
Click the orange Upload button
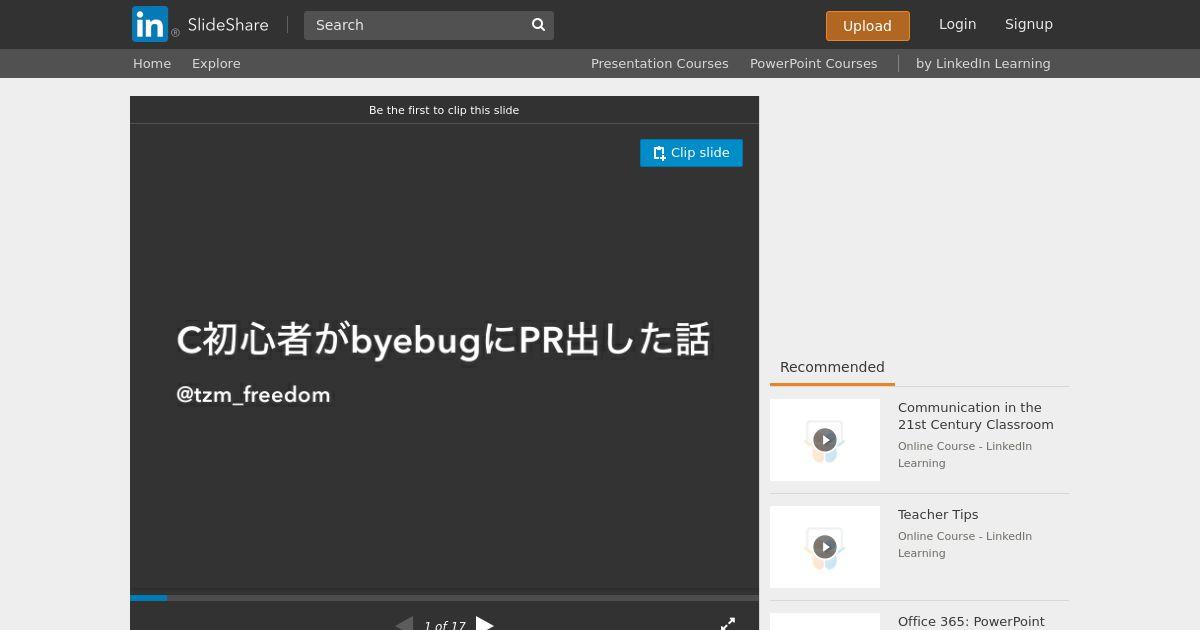pos(867,26)
